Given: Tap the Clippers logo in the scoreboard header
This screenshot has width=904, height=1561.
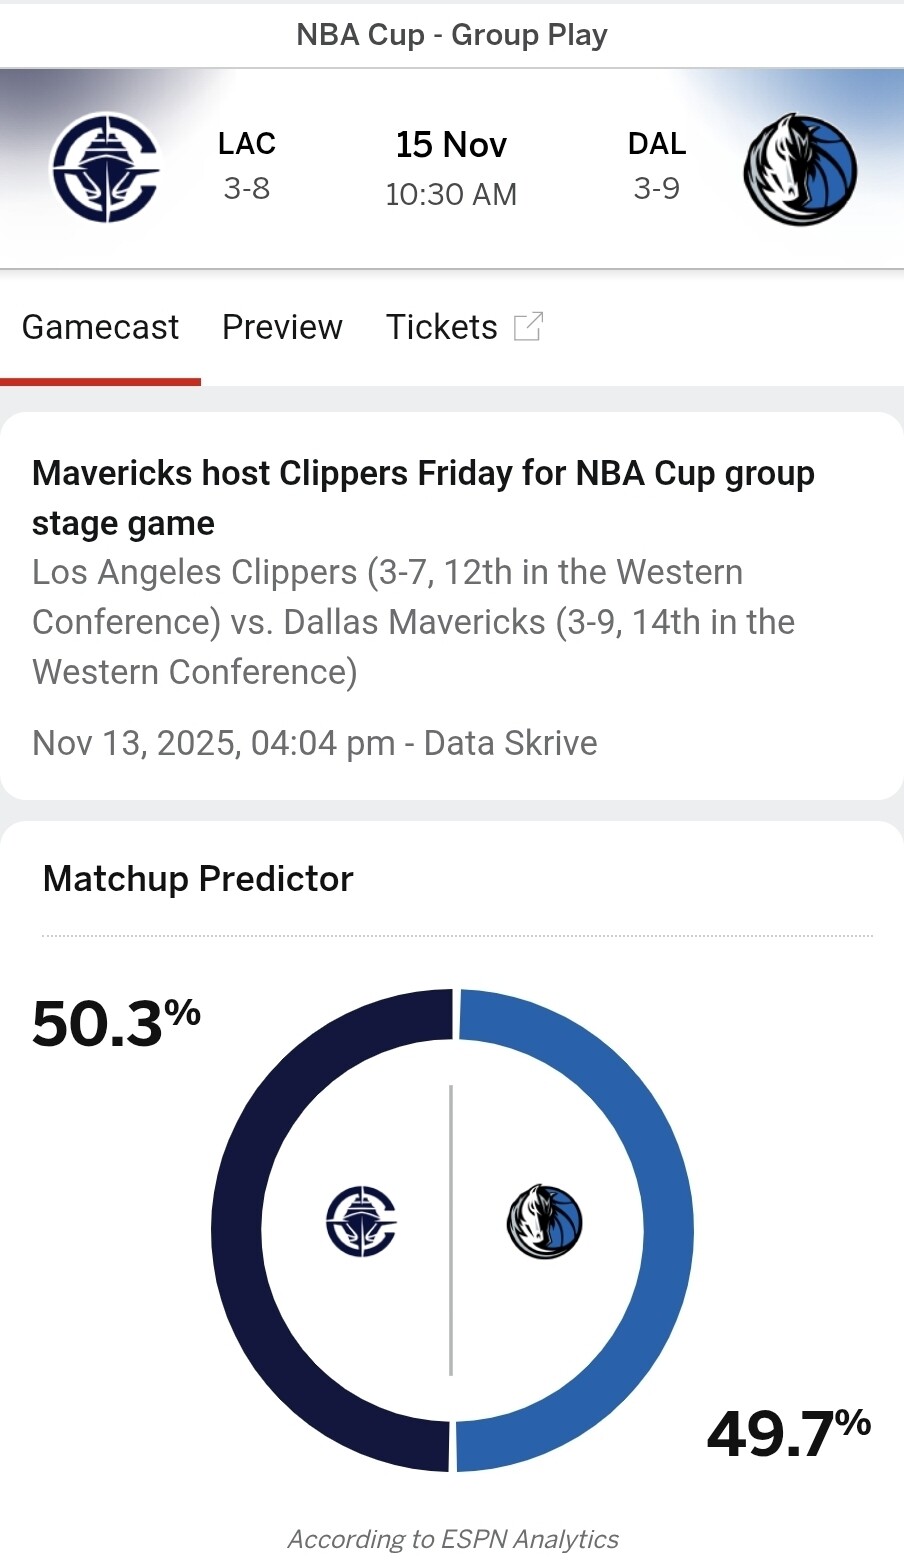Looking at the screenshot, I should (x=105, y=167).
